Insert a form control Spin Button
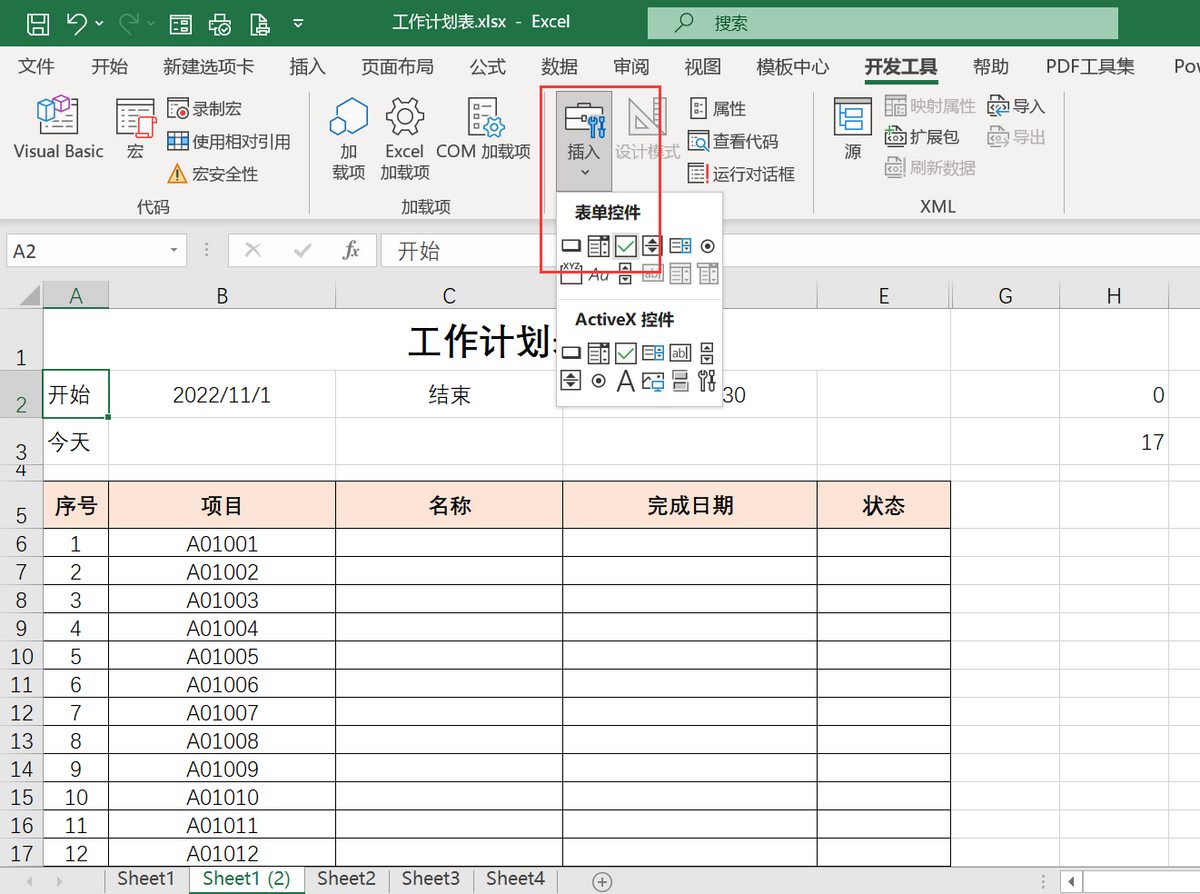This screenshot has height=894, width=1200. coord(652,245)
